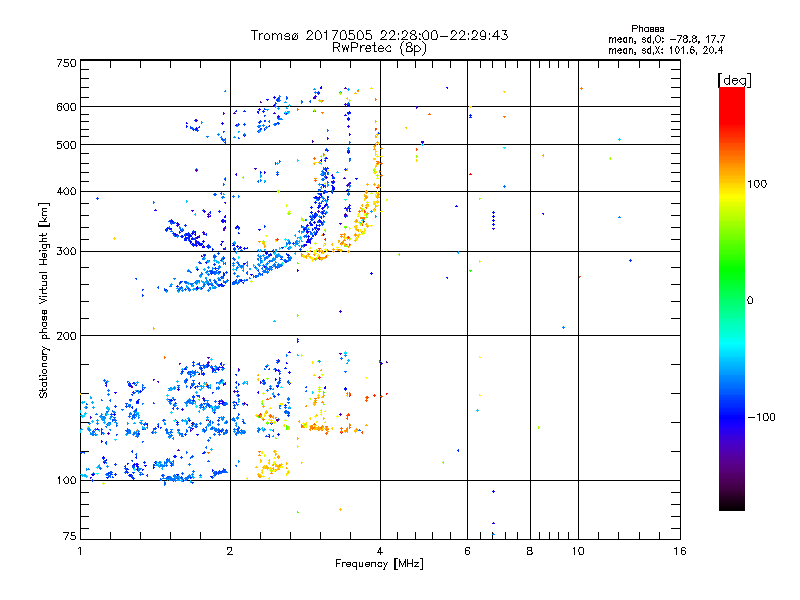Viewport: 800px width, 600px height.
Task: Click the y-axis tick label '600'
Action: (66, 107)
